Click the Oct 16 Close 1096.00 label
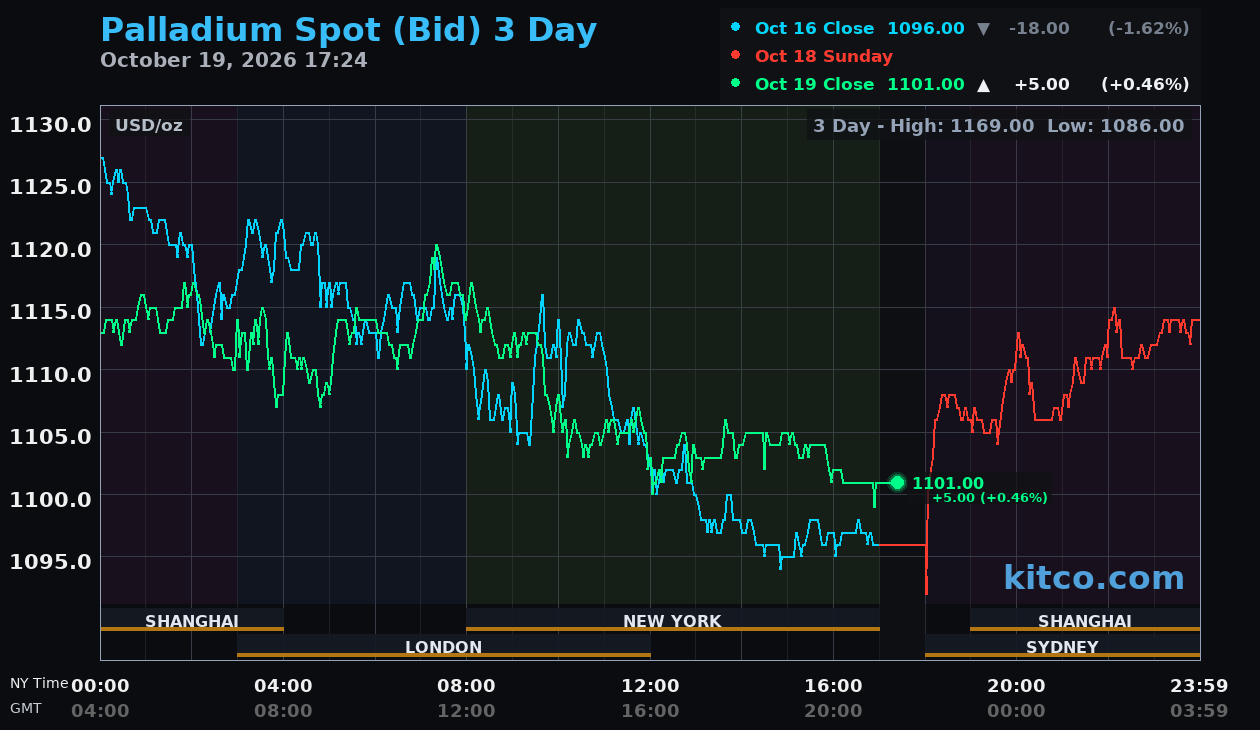 point(860,29)
